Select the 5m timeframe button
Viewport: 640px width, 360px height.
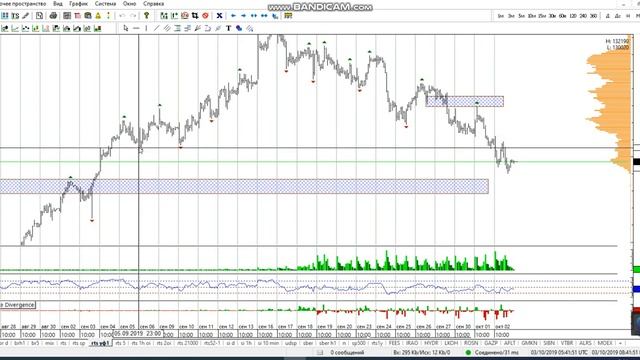pyautogui.click(x=521, y=16)
